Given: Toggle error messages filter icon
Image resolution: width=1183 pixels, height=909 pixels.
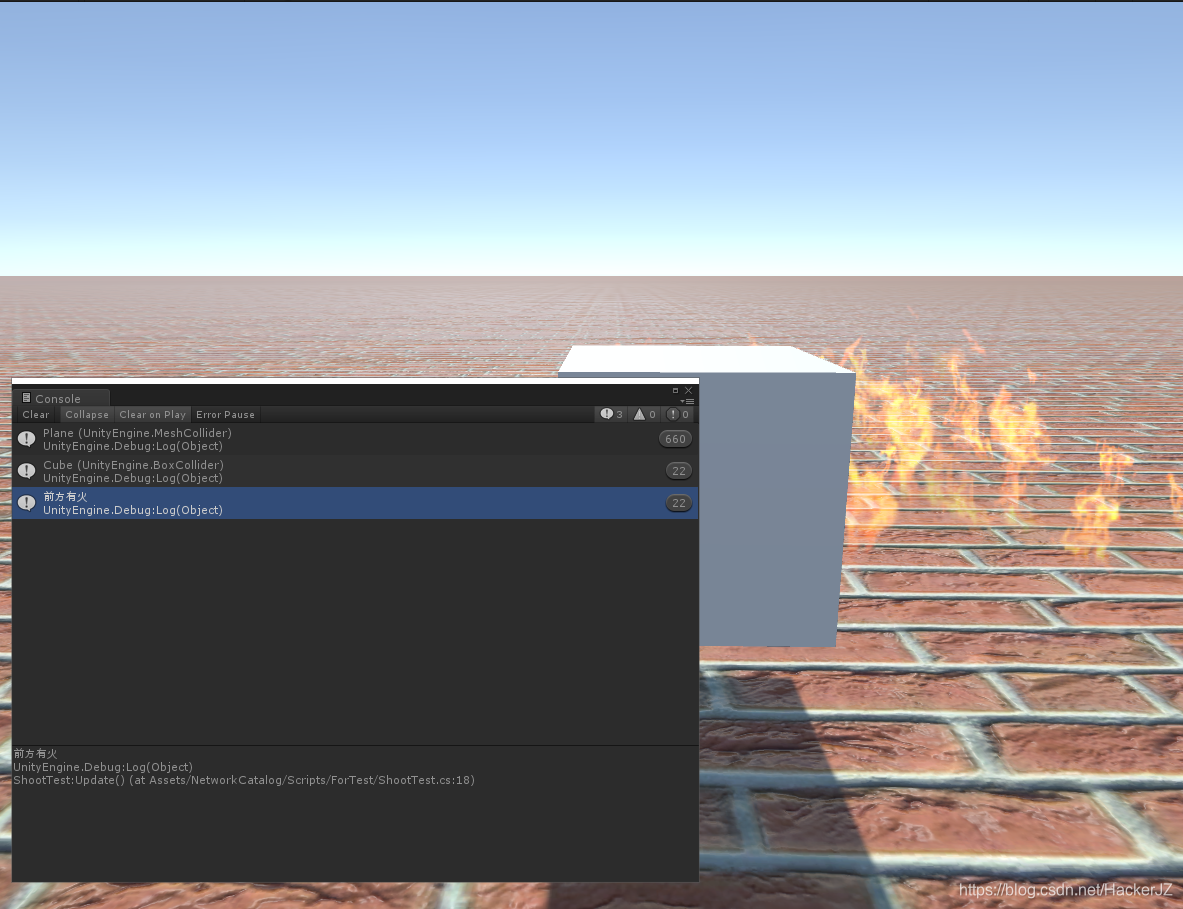Looking at the screenshot, I should (x=678, y=414).
